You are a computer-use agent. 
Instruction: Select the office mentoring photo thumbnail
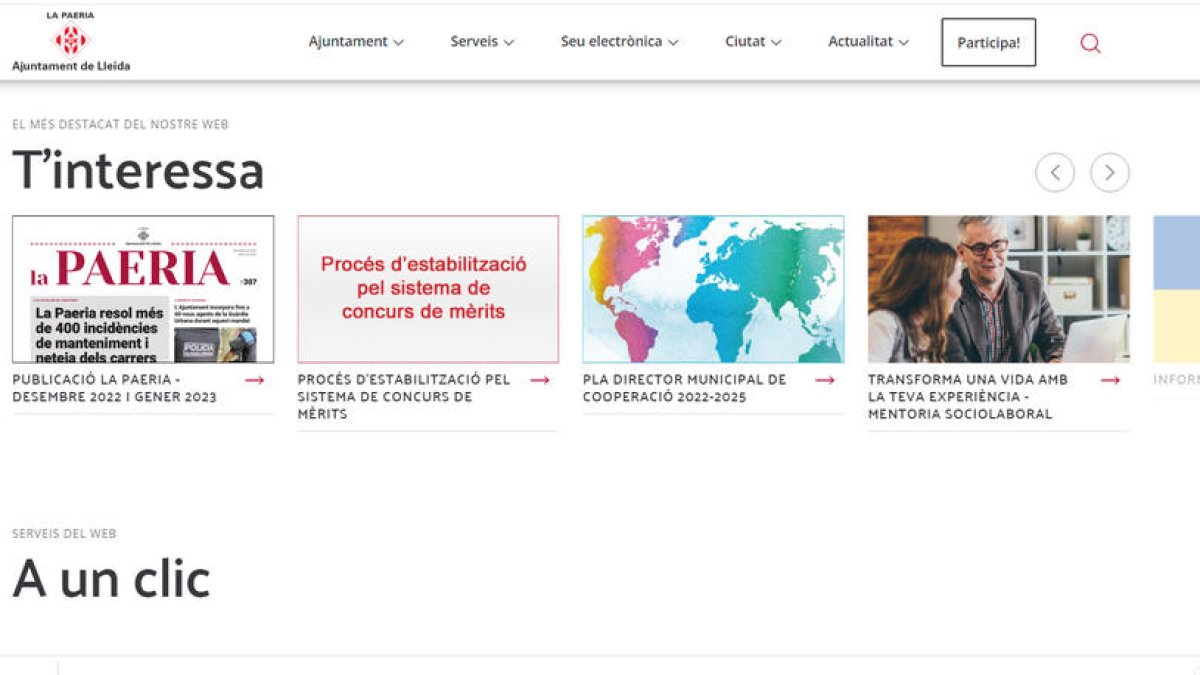click(x=999, y=289)
